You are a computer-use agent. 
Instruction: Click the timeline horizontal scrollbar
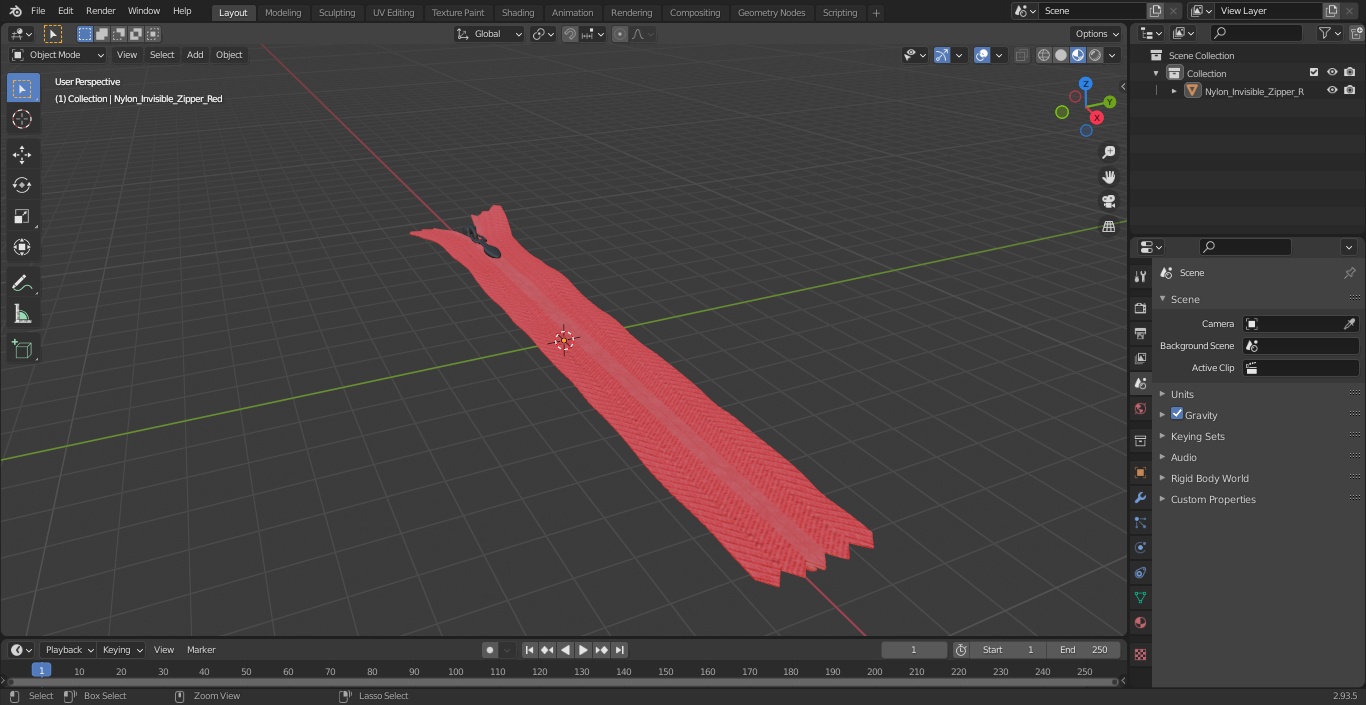coord(565,682)
